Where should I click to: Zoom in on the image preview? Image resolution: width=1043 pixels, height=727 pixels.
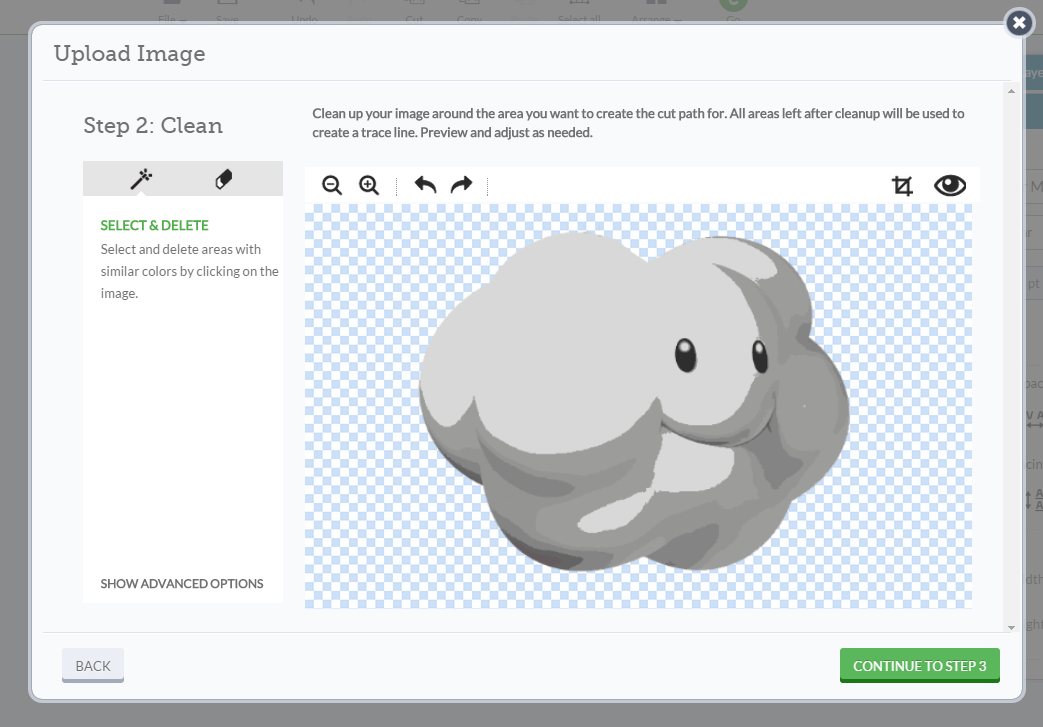point(369,185)
